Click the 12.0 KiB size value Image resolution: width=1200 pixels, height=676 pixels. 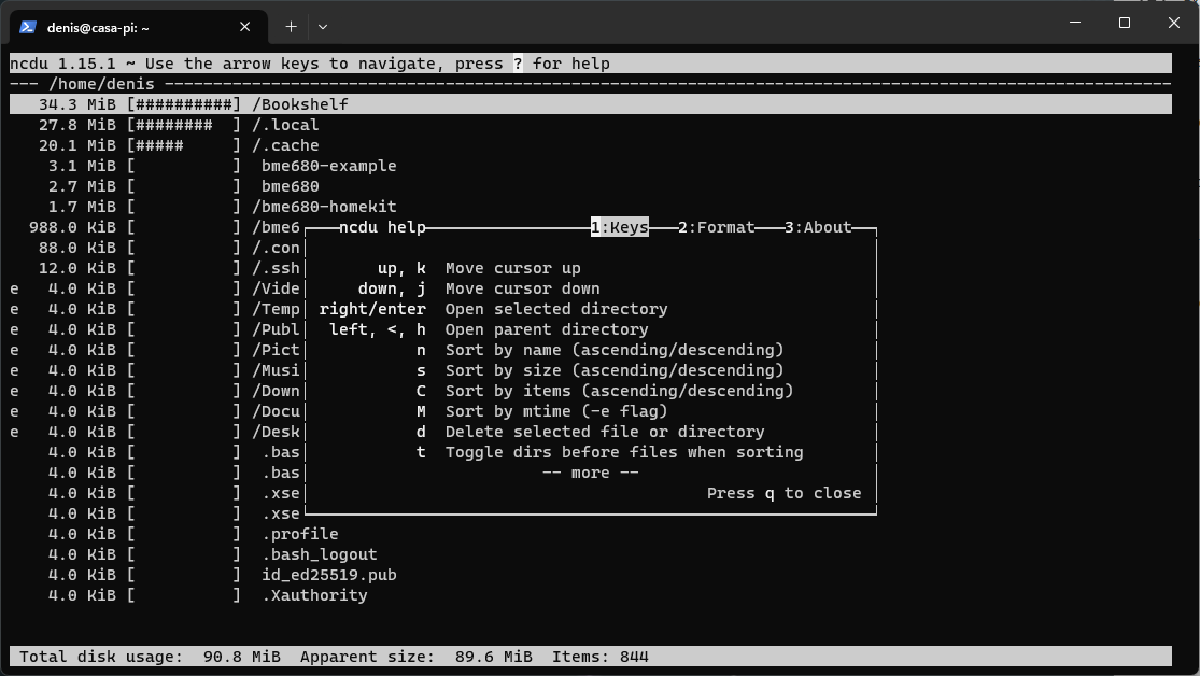77,268
